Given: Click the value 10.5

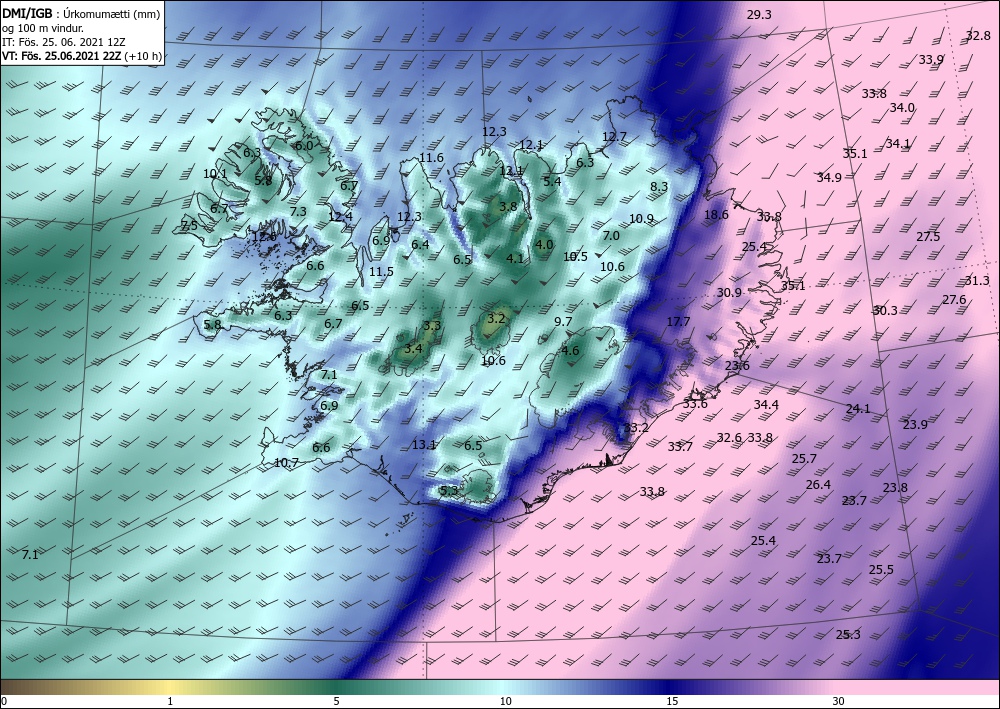Looking at the screenshot, I should [575, 257].
